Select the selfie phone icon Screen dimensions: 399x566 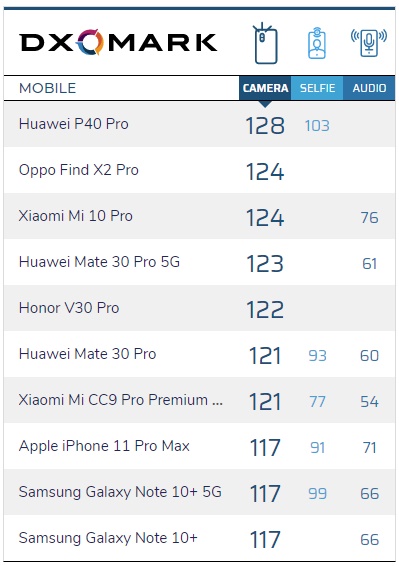tap(317, 43)
